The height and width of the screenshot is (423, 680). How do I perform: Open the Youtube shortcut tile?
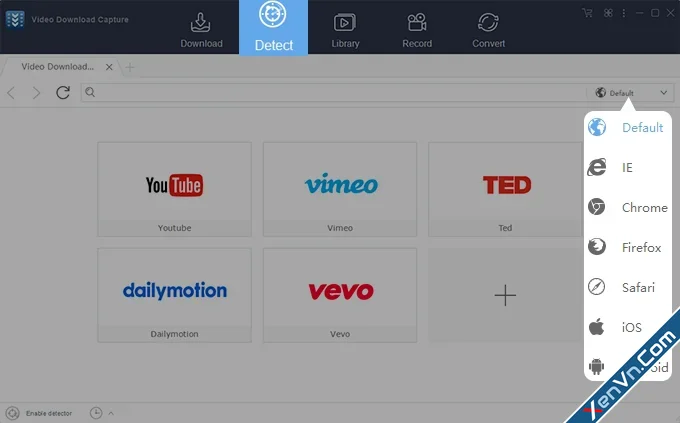pos(174,189)
